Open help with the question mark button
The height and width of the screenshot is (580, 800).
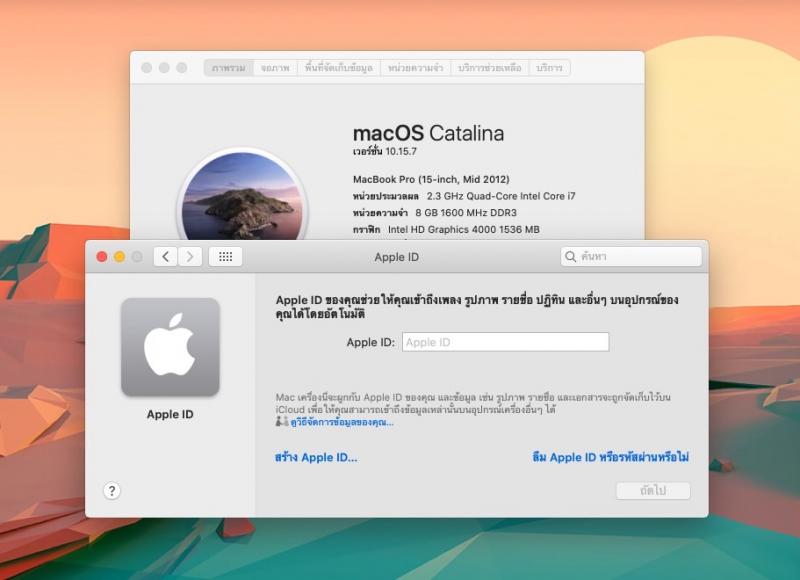(112, 491)
